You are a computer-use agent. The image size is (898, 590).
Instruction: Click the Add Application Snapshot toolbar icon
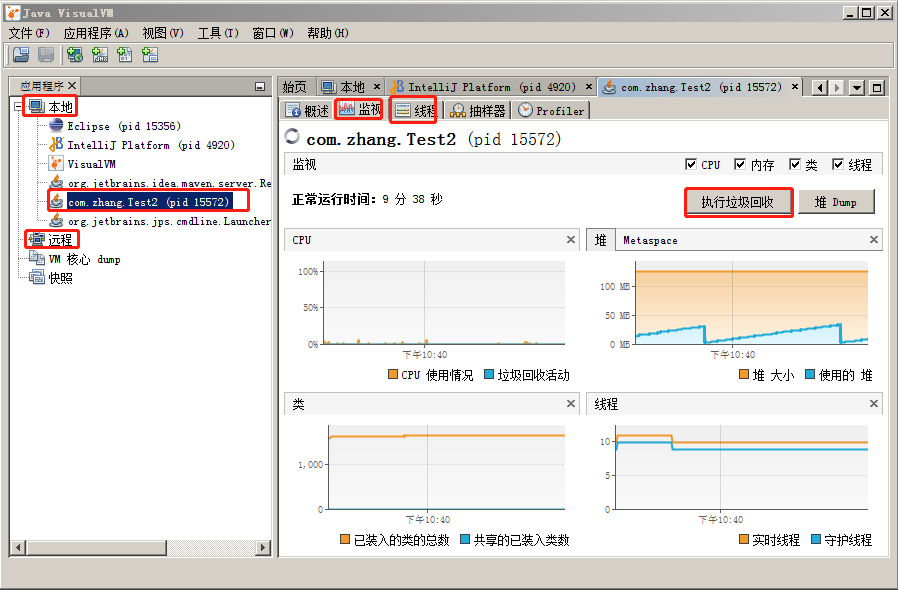click(x=150, y=55)
